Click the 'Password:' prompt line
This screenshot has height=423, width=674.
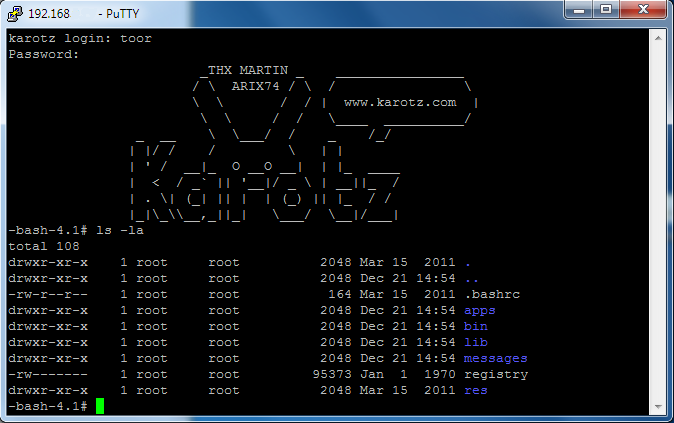click(43, 55)
